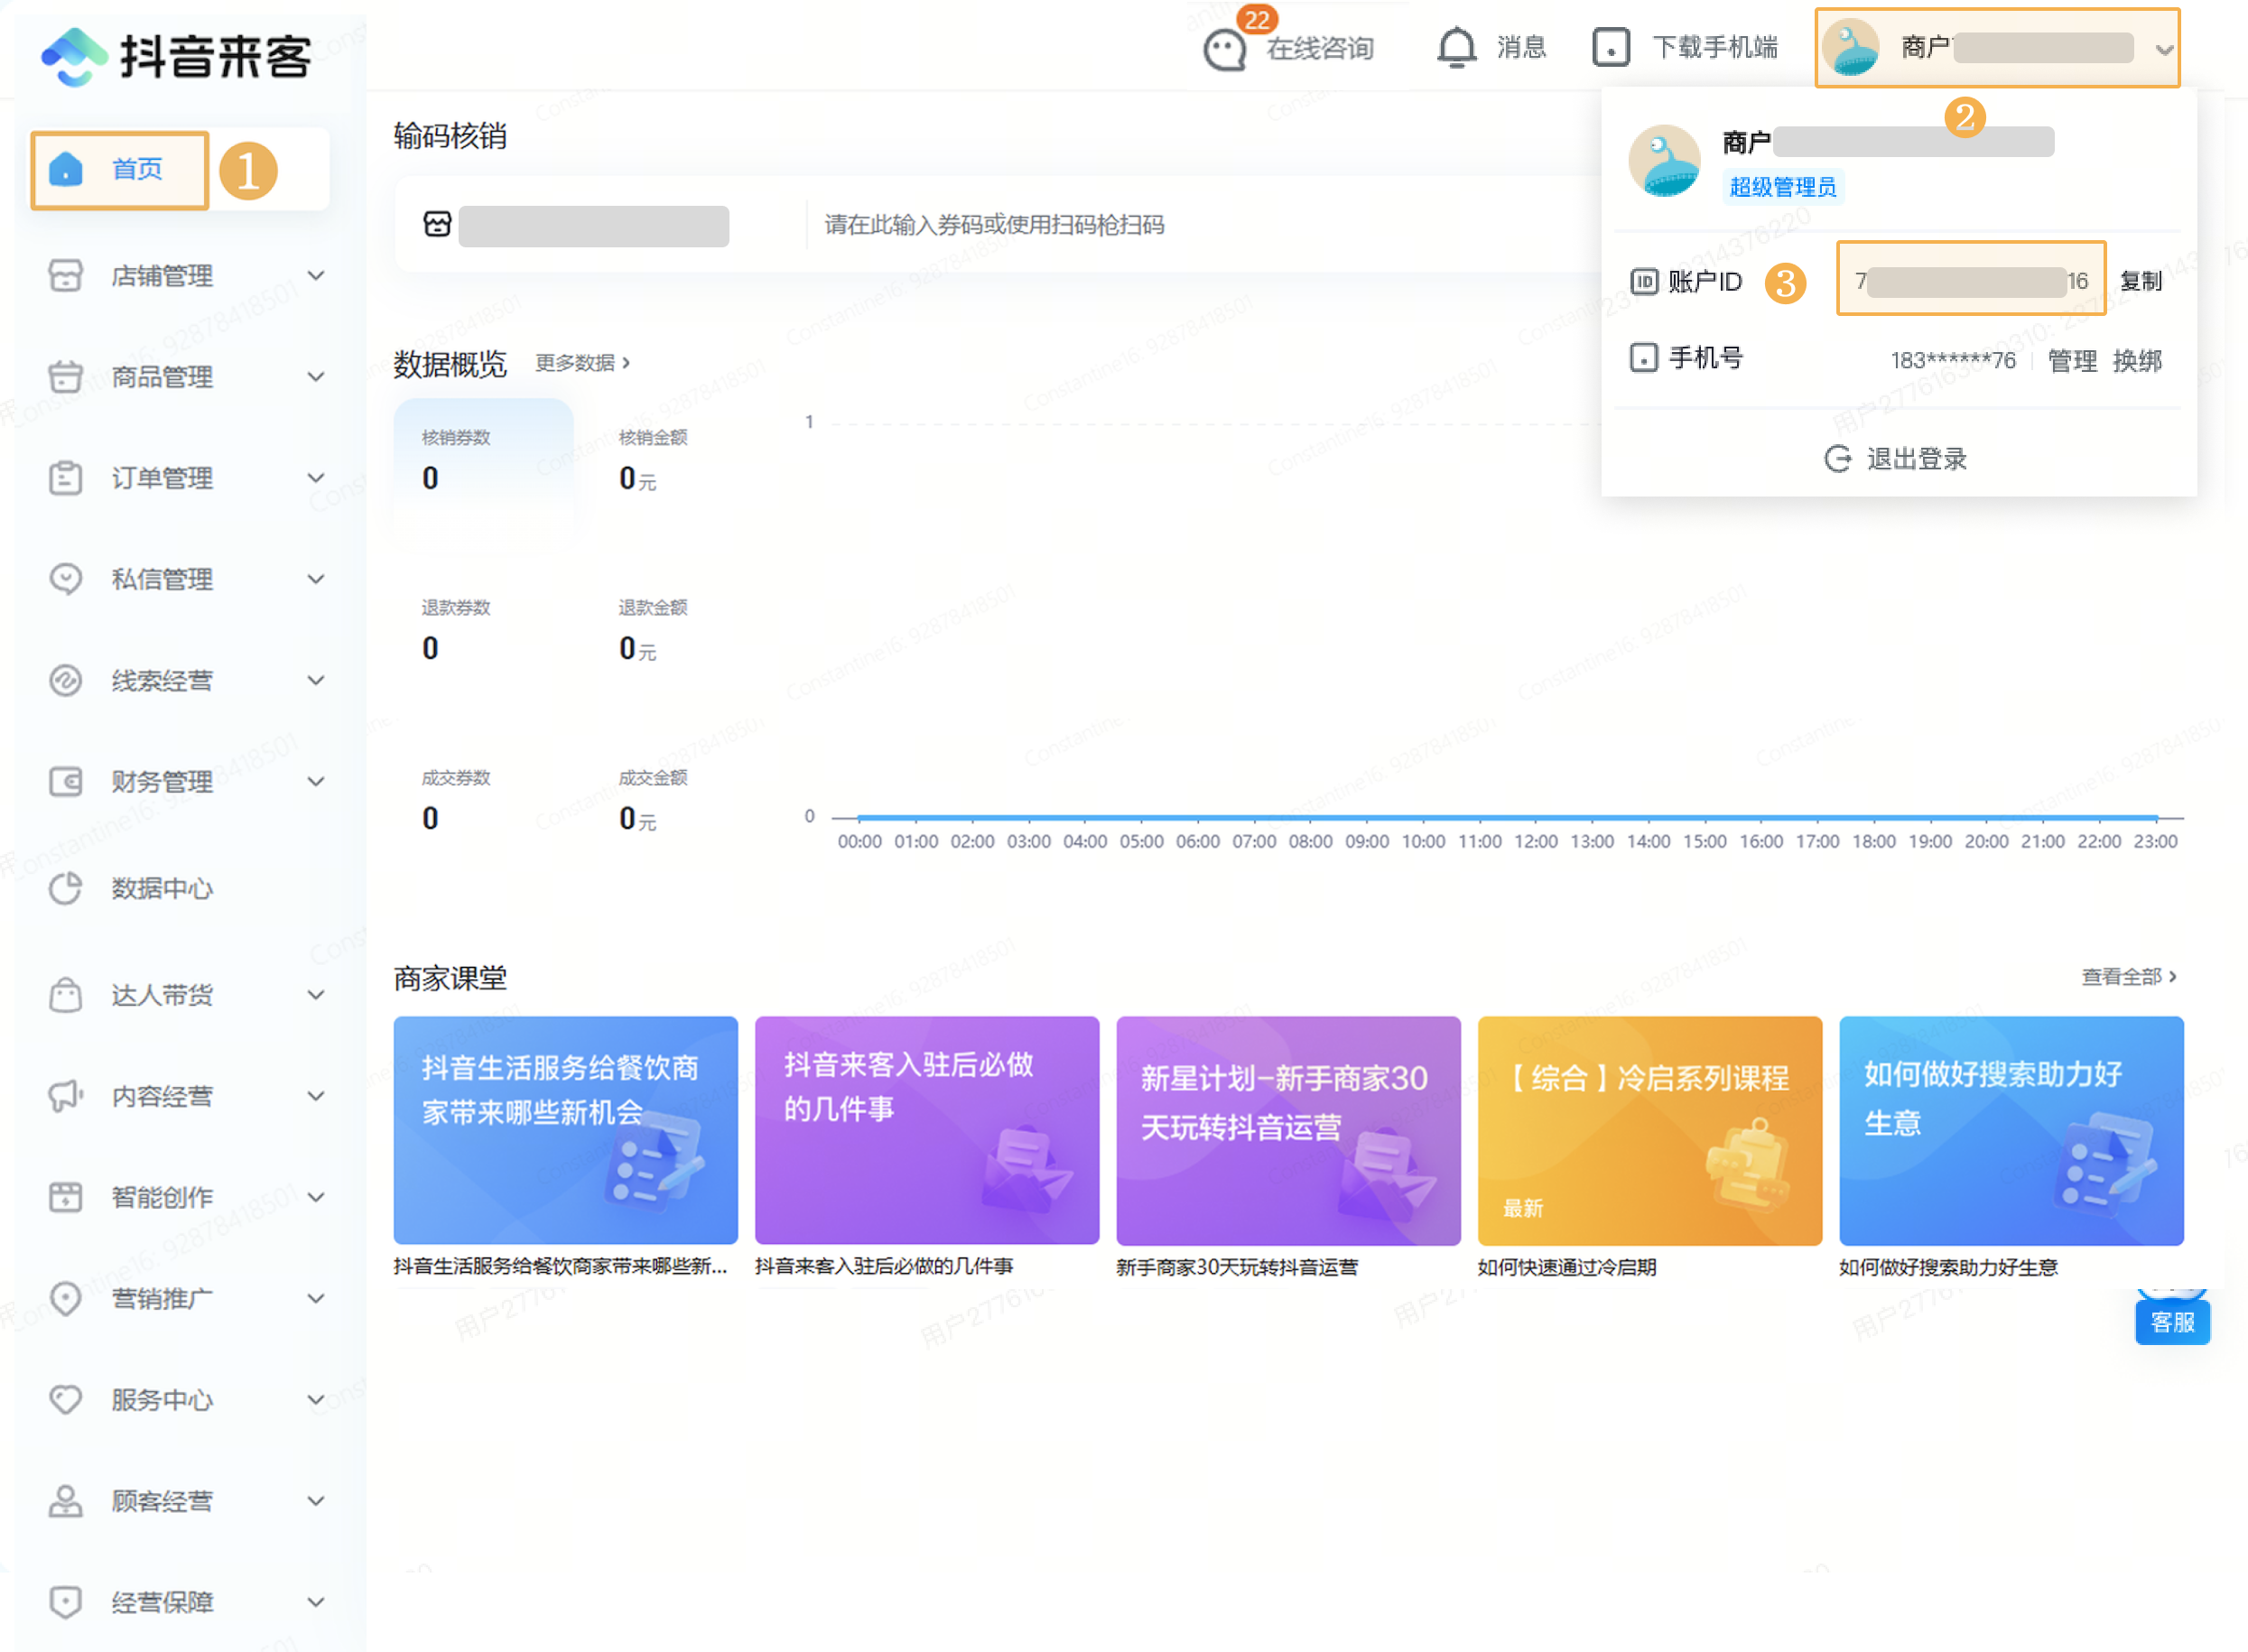Open course 抖音生活服务给餐饮商家带来哪些新机会

565,1131
